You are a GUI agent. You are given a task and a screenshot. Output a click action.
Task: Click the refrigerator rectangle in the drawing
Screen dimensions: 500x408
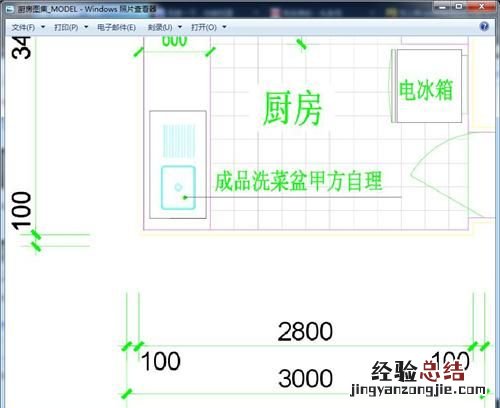(x=429, y=86)
